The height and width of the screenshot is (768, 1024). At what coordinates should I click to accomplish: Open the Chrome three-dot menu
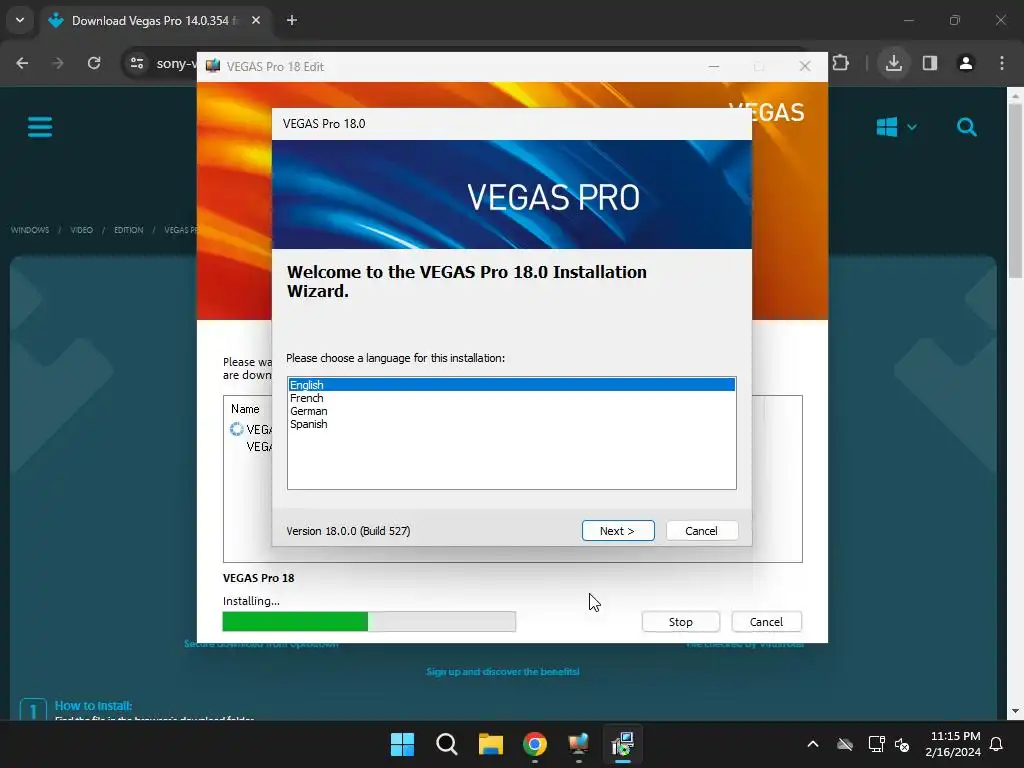[x=1002, y=63]
